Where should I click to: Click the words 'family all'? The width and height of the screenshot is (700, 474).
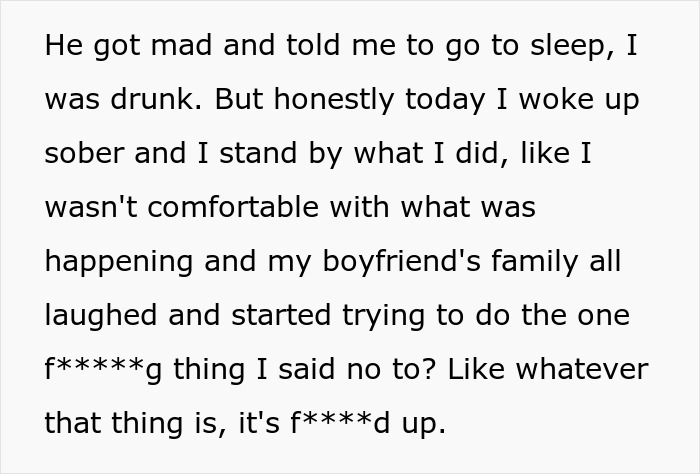(x=556, y=262)
